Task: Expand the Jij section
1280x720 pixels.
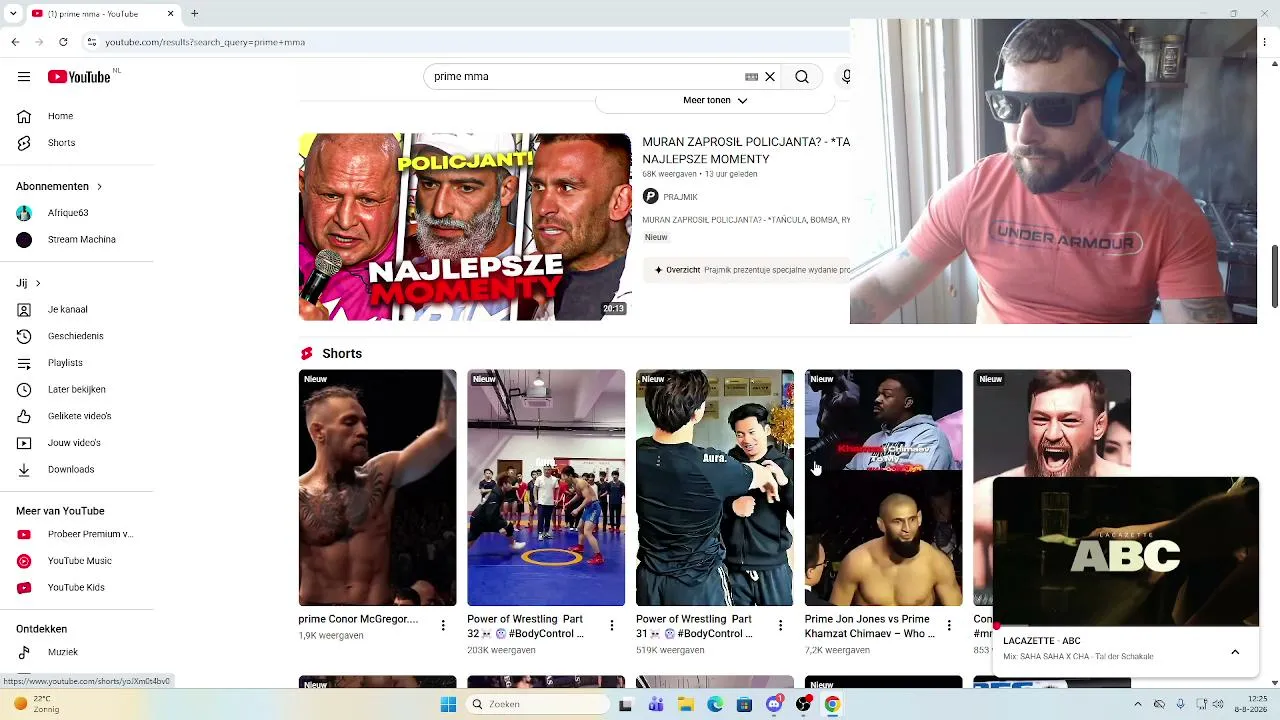Action: (28, 283)
